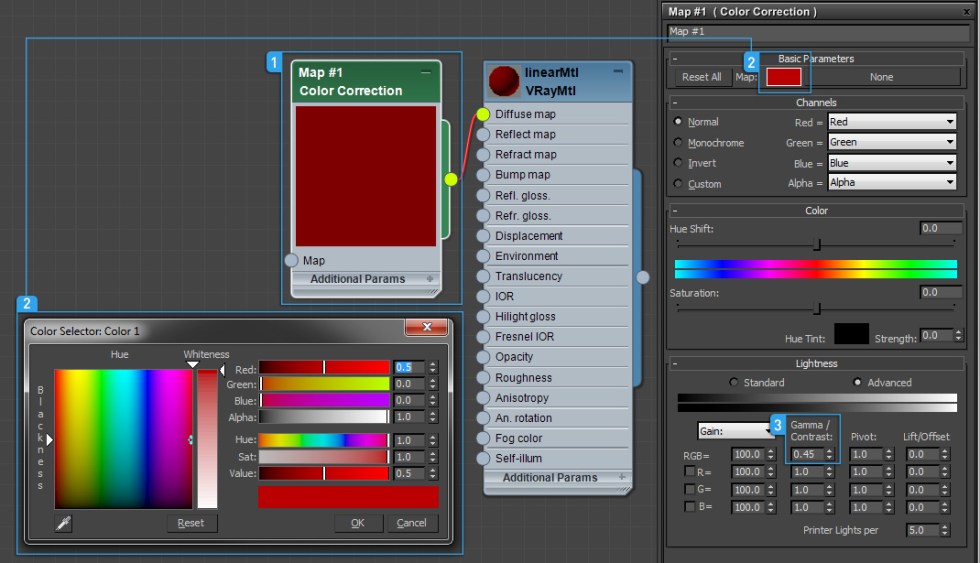The width and height of the screenshot is (980, 563).
Task: Click the Environment input socket
Action: [x=483, y=256]
